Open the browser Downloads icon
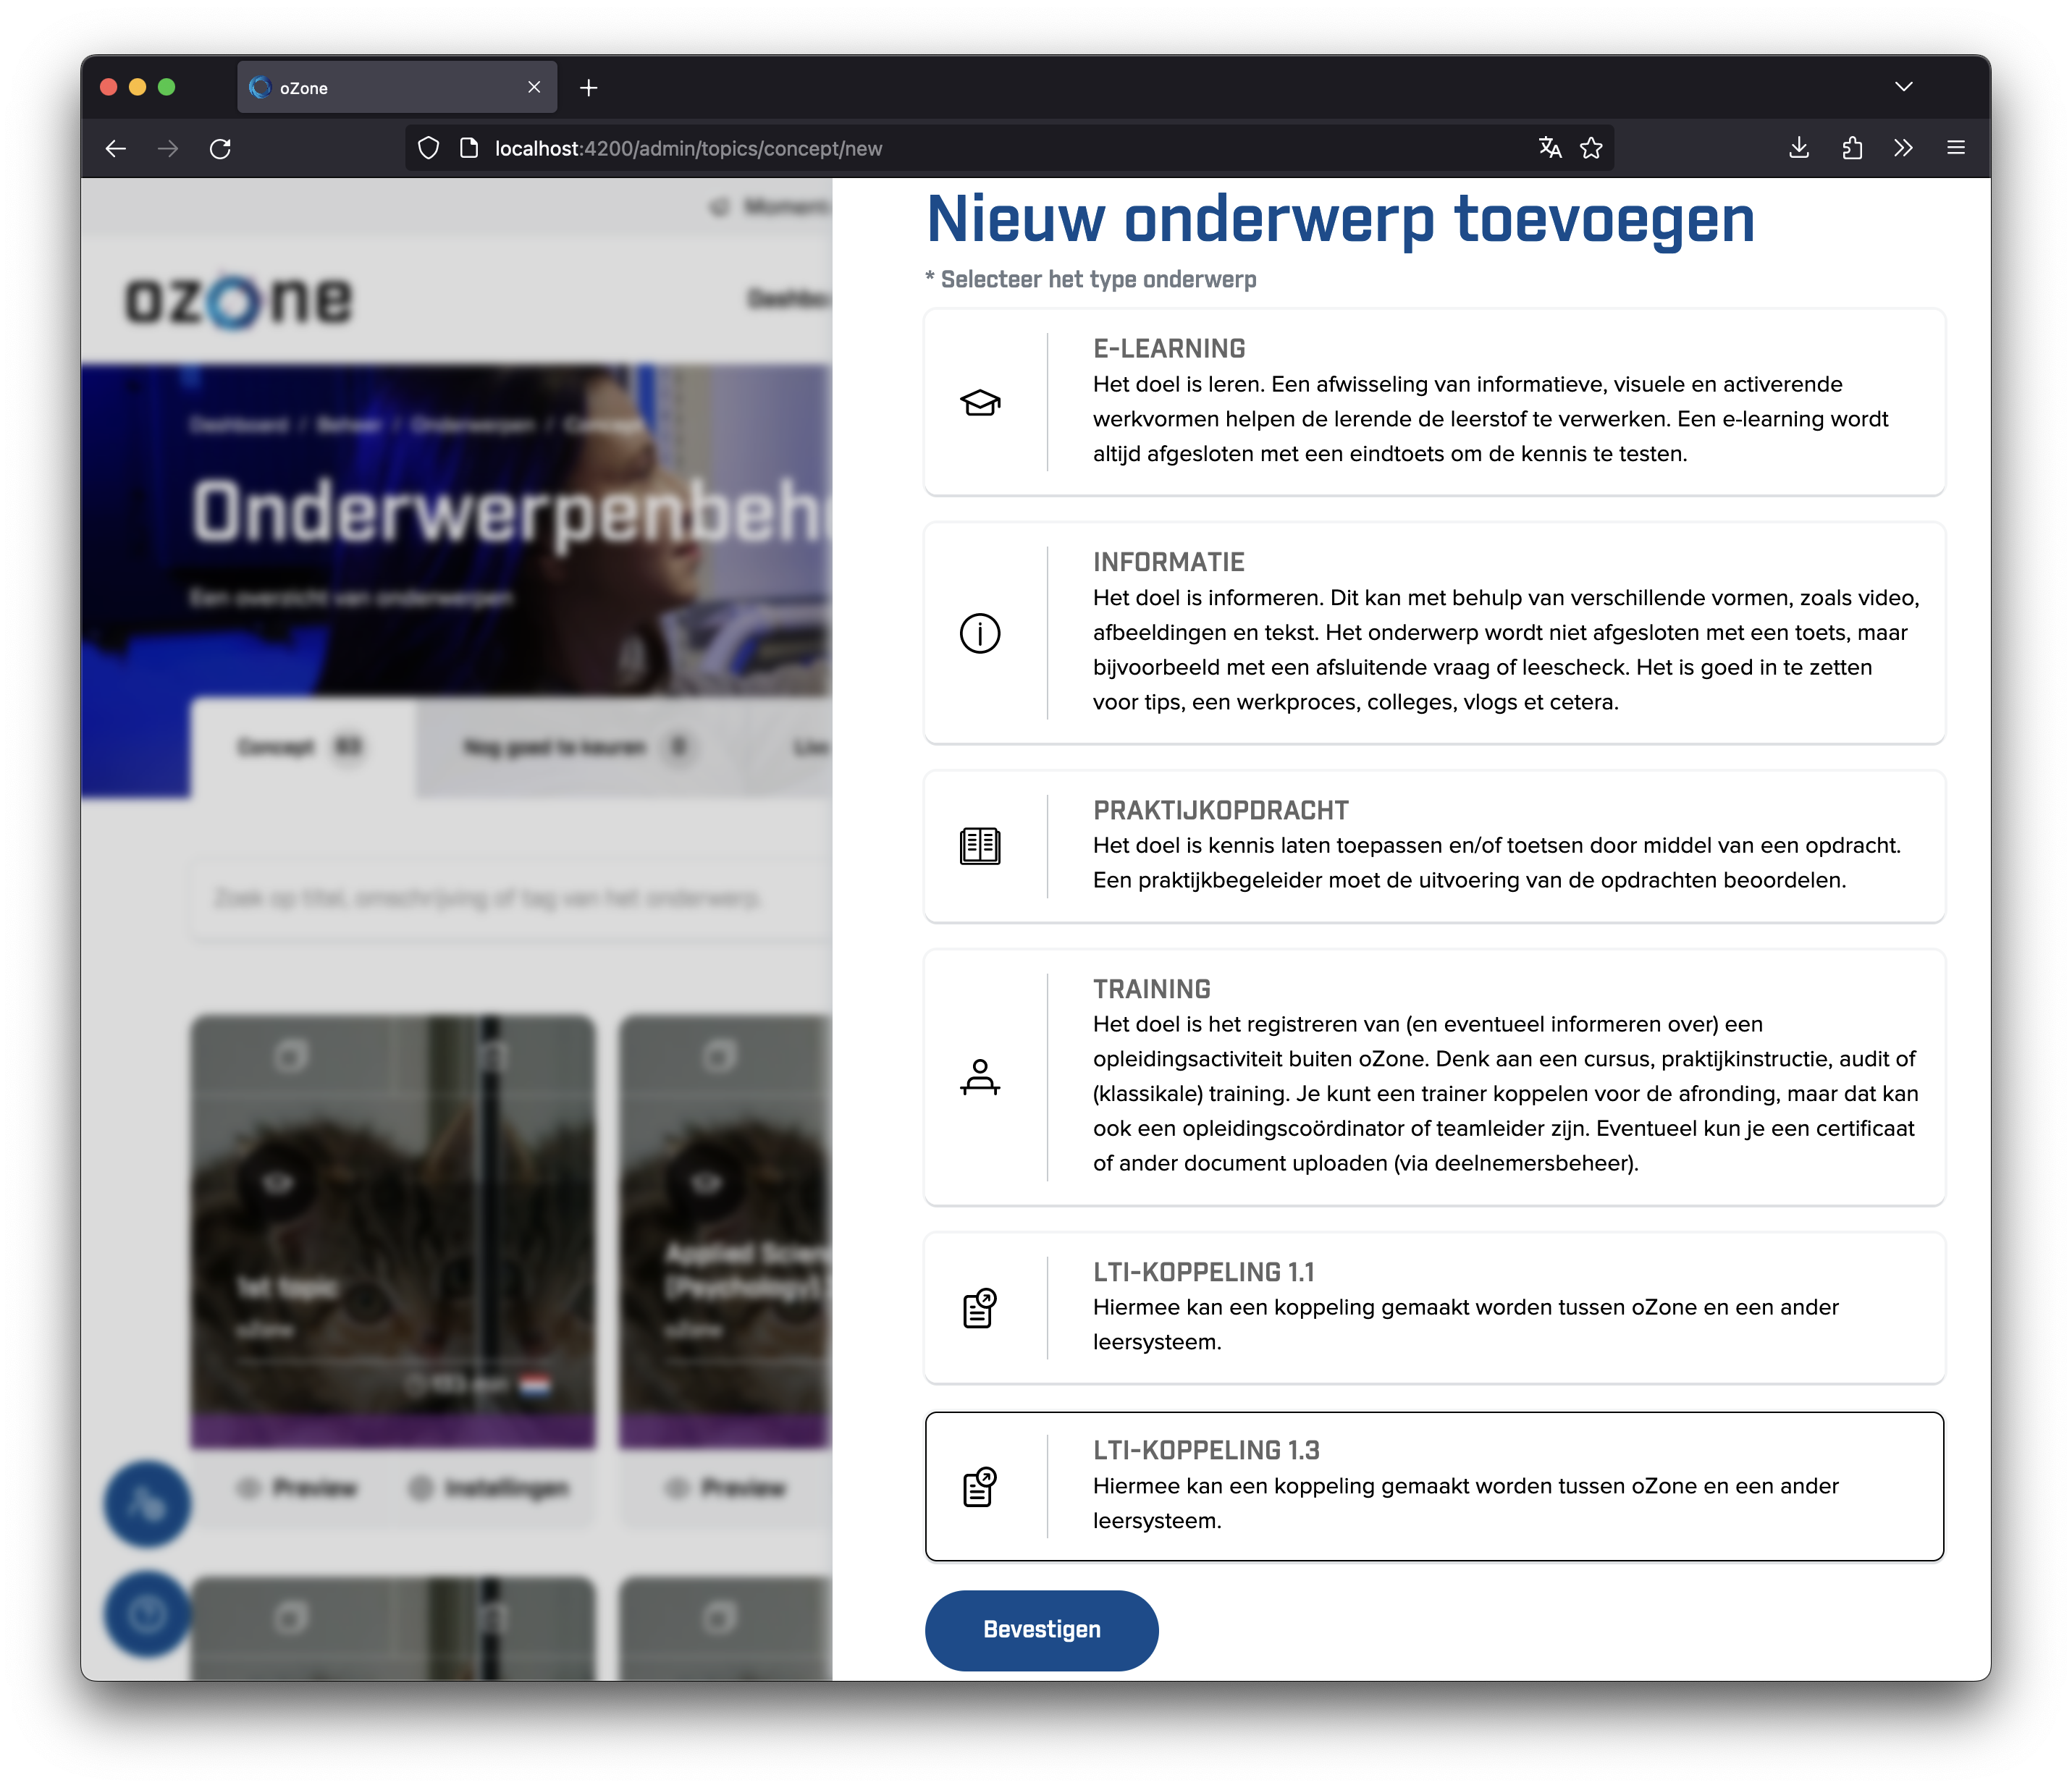 pyautogui.click(x=1799, y=147)
